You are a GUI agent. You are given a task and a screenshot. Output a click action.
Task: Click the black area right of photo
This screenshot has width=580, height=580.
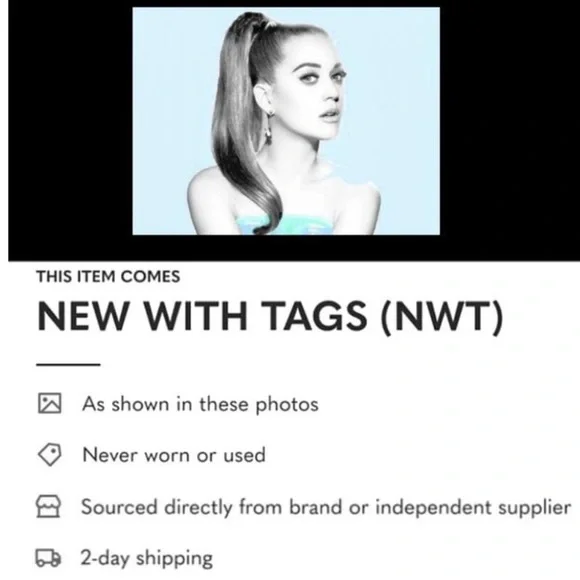point(510,121)
